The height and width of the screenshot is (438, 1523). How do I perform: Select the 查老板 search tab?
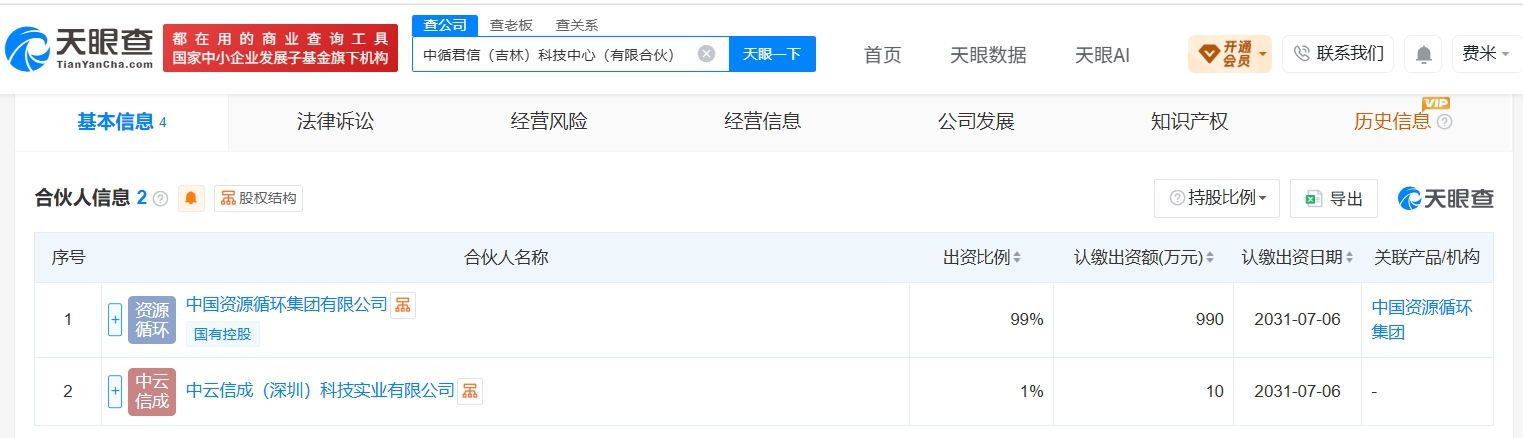pyautogui.click(x=511, y=25)
